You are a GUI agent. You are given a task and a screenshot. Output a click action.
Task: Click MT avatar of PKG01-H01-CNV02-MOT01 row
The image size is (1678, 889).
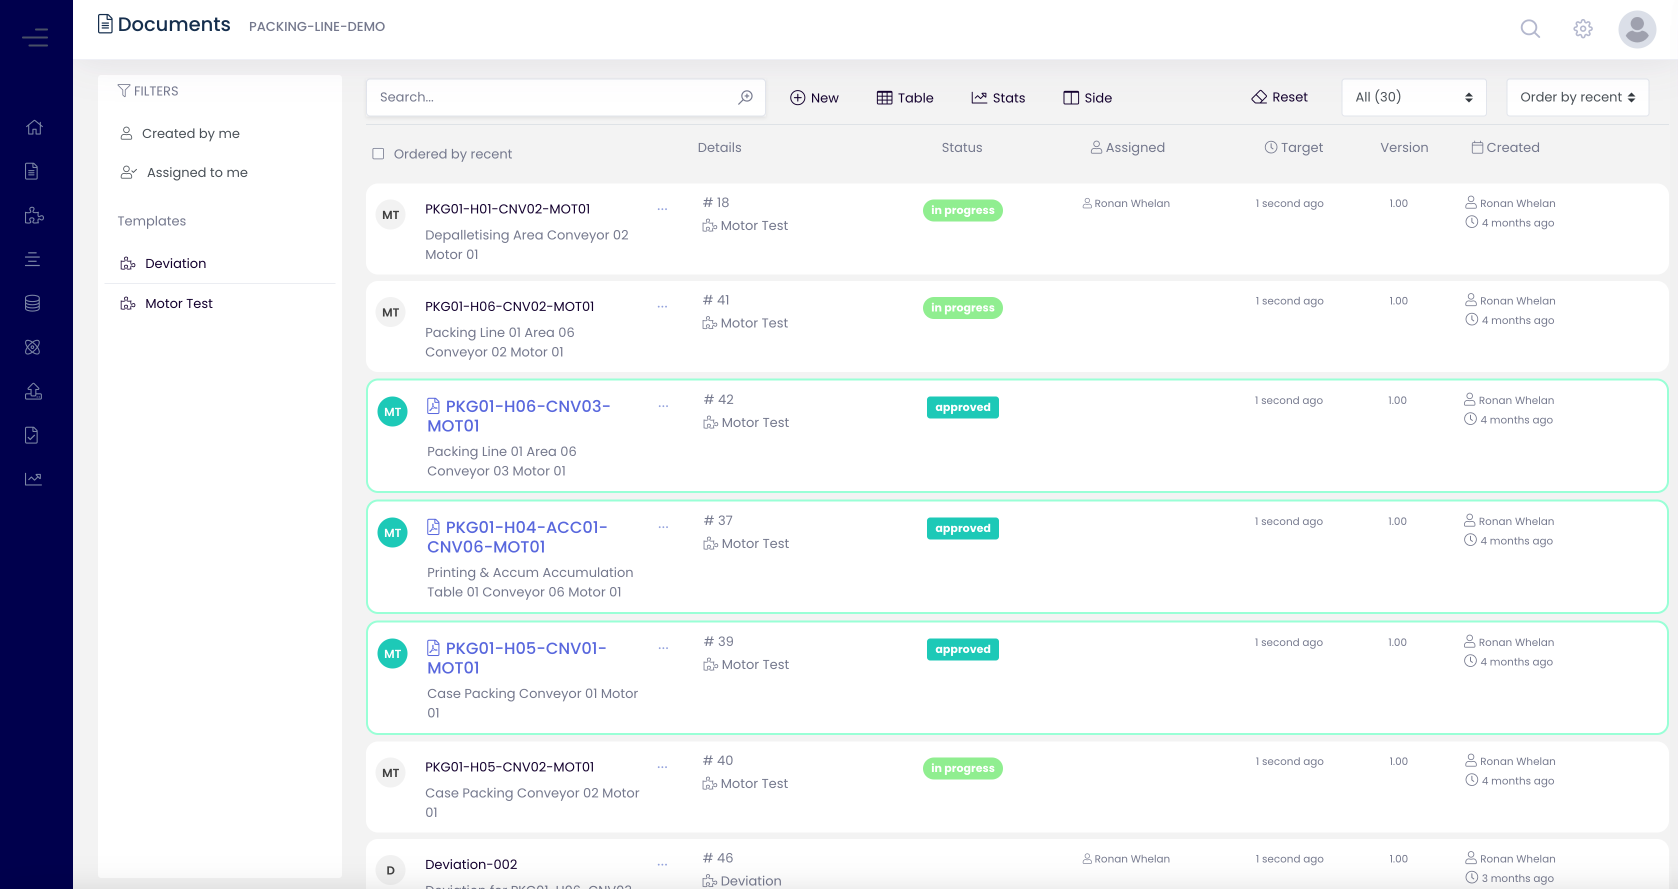[391, 215]
